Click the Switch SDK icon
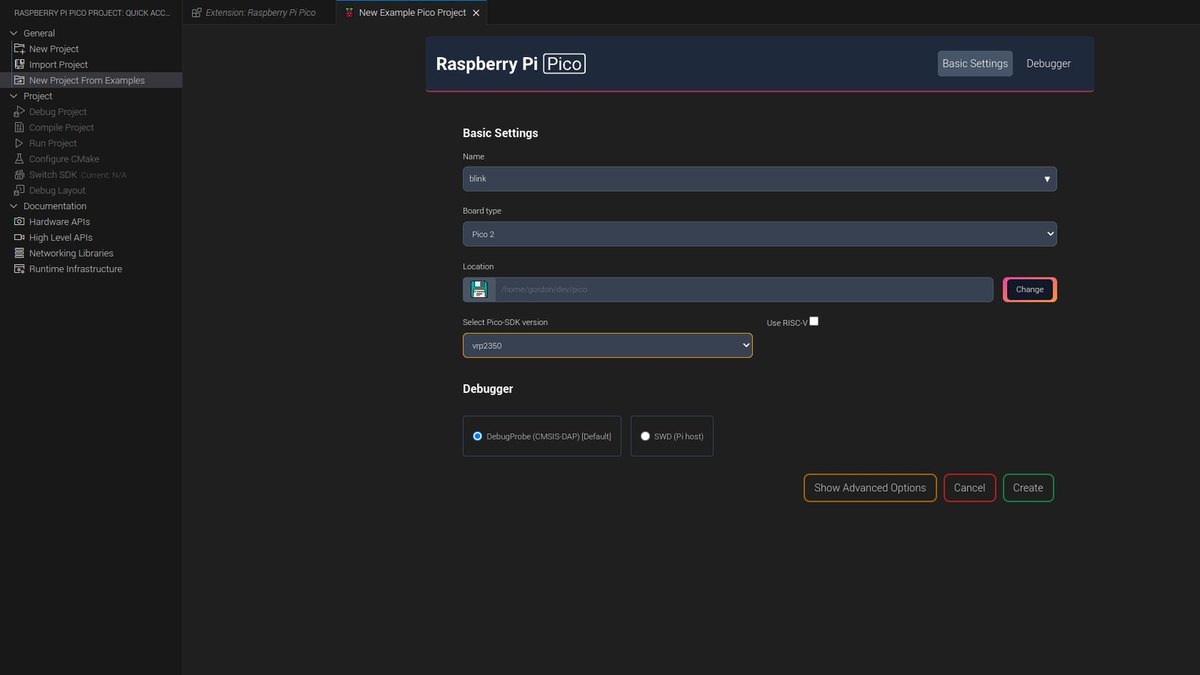 19,174
